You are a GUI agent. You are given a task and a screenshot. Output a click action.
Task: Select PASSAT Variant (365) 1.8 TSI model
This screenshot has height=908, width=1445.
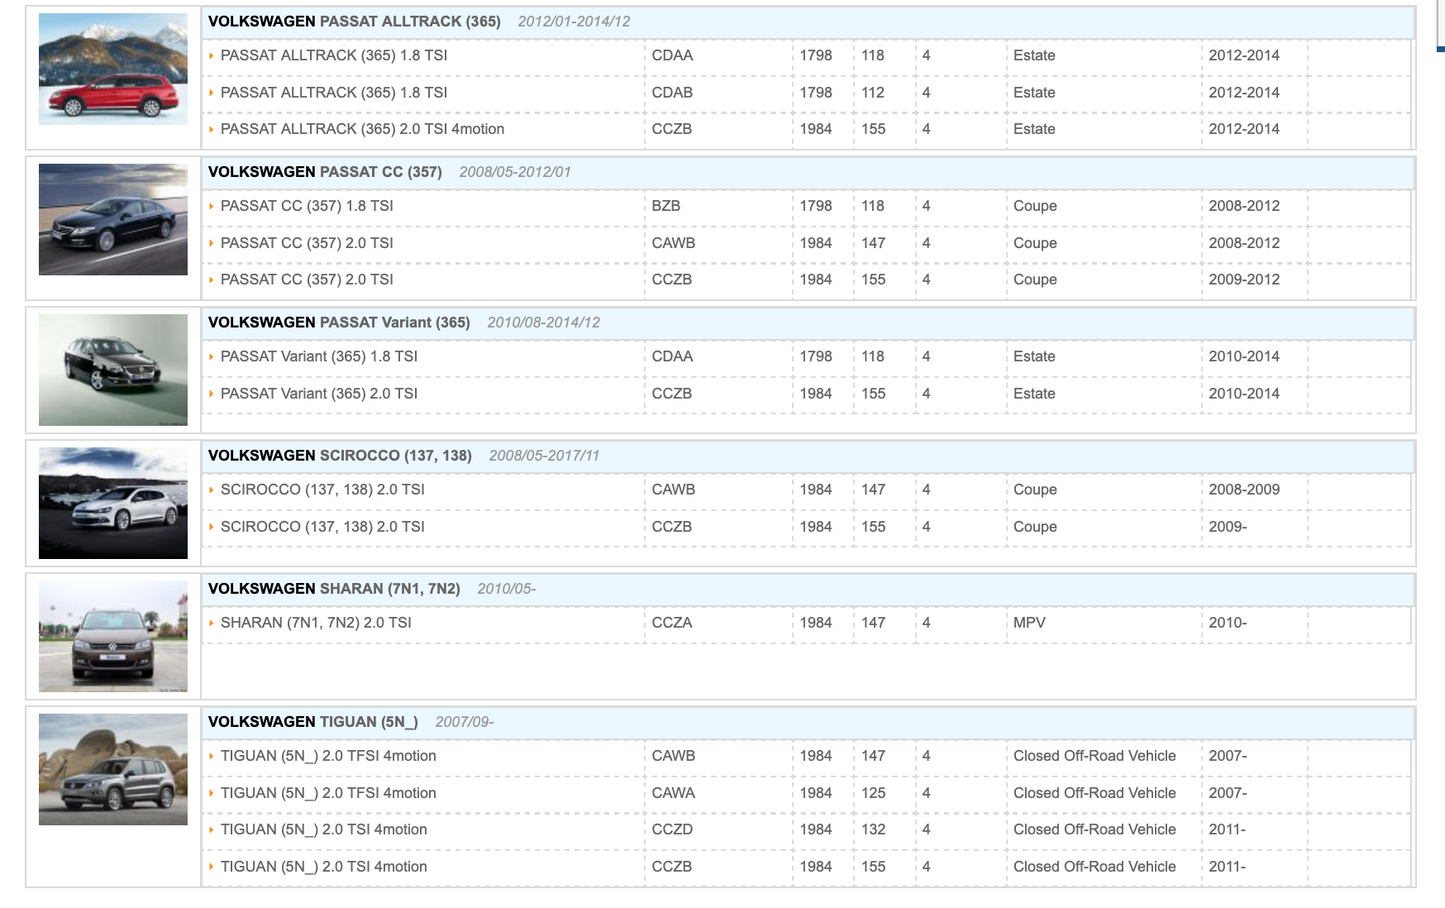[x=319, y=356]
